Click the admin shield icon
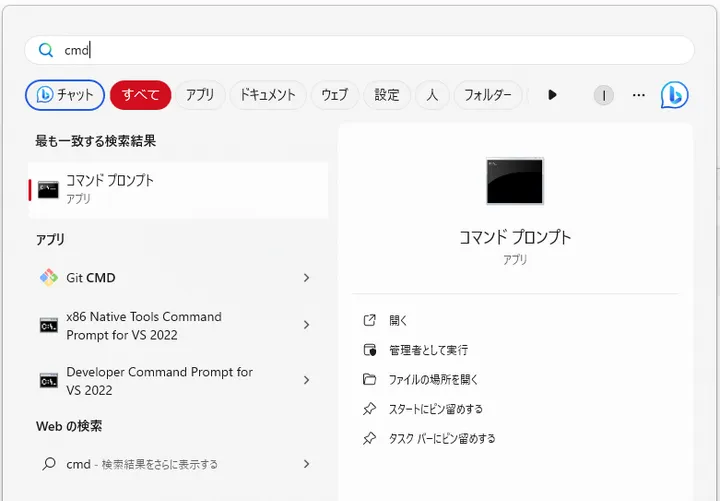Screen dimensions: 720x501 click(x=370, y=350)
